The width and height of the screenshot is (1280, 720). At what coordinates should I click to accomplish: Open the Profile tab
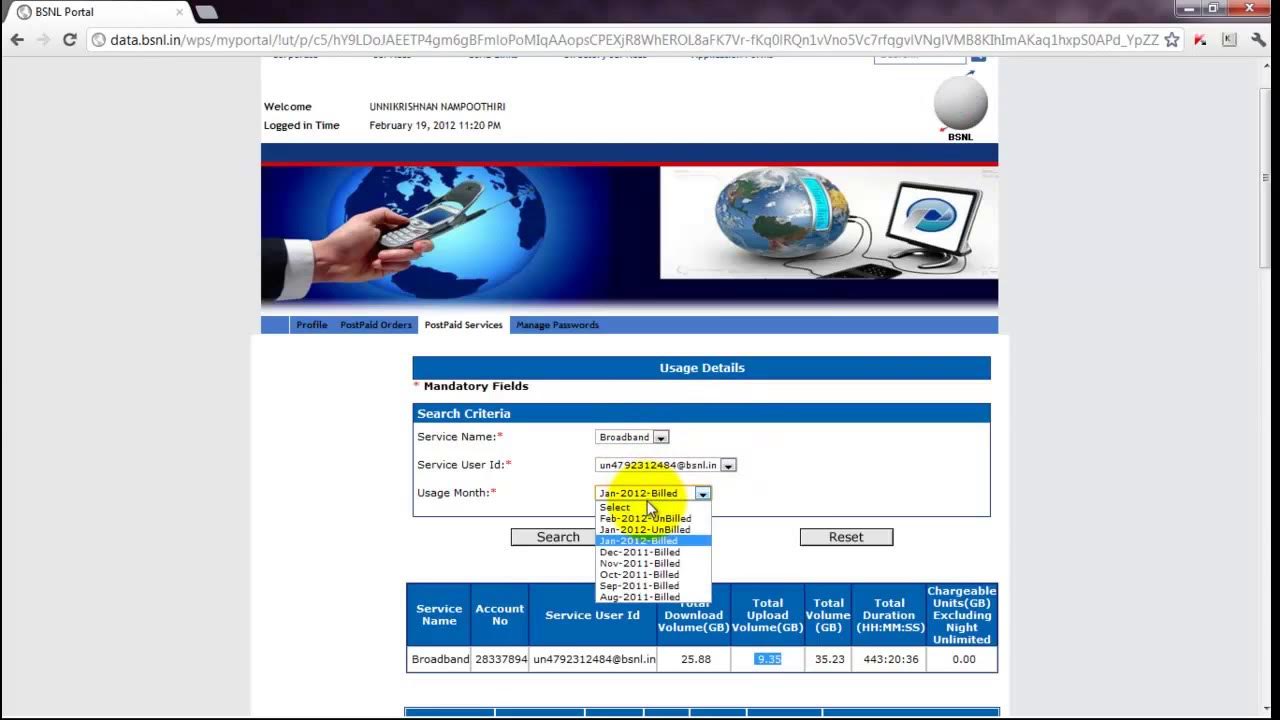pos(312,325)
